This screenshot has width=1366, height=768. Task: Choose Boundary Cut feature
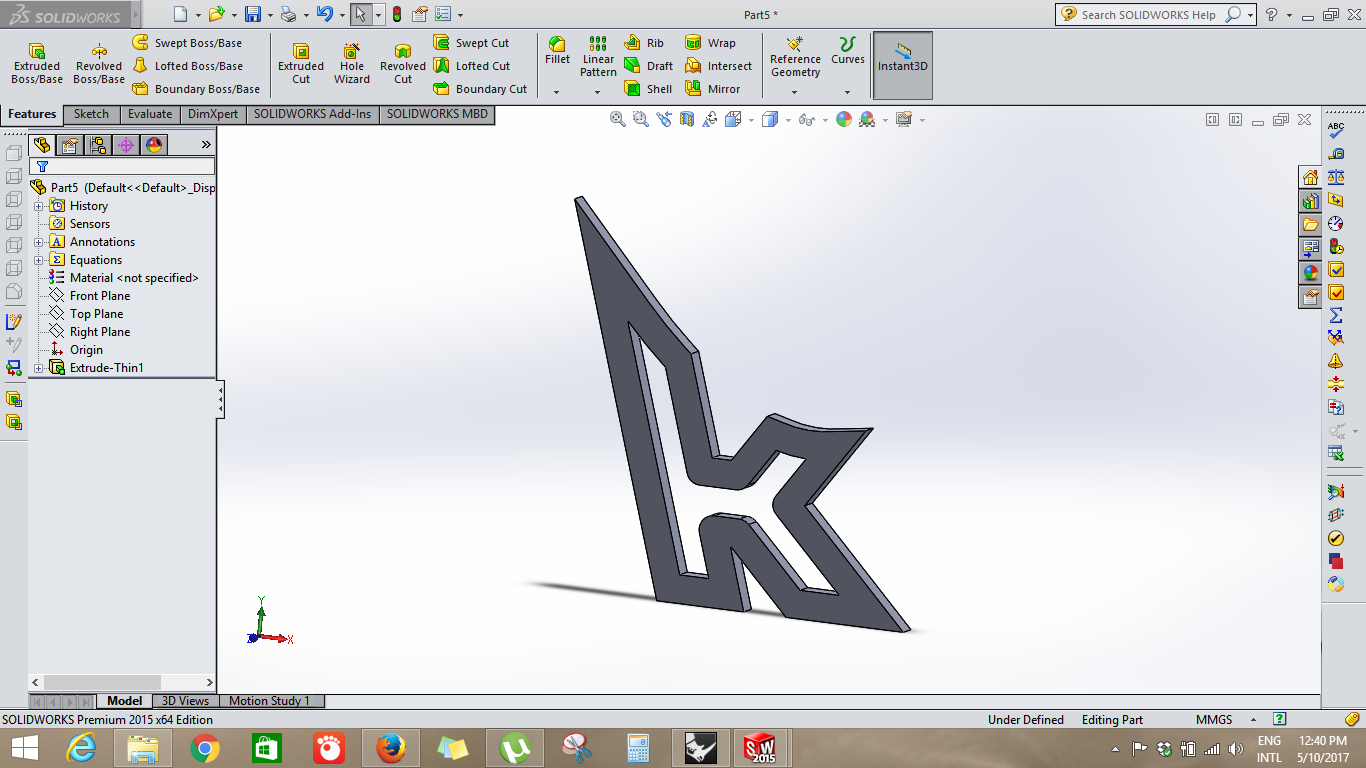point(480,89)
